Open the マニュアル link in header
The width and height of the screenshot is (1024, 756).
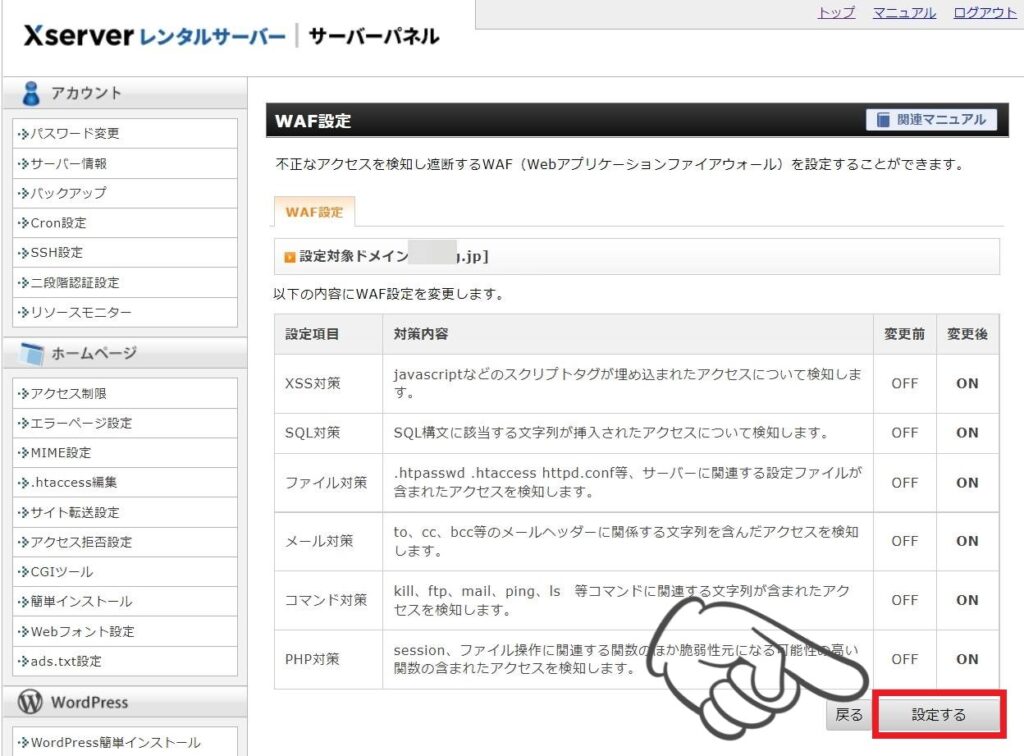click(904, 13)
